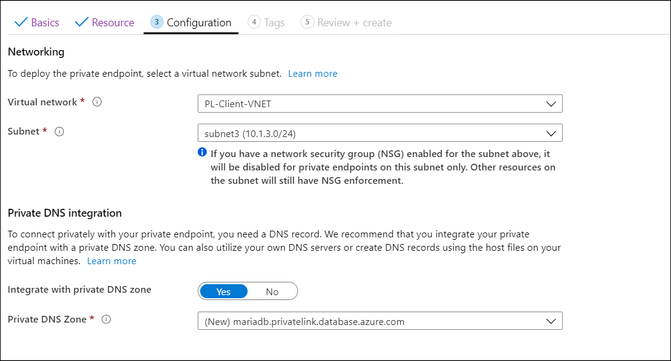This screenshot has height=361, width=671.
Task: Set private DNS zone integration to No
Action: click(x=272, y=292)
